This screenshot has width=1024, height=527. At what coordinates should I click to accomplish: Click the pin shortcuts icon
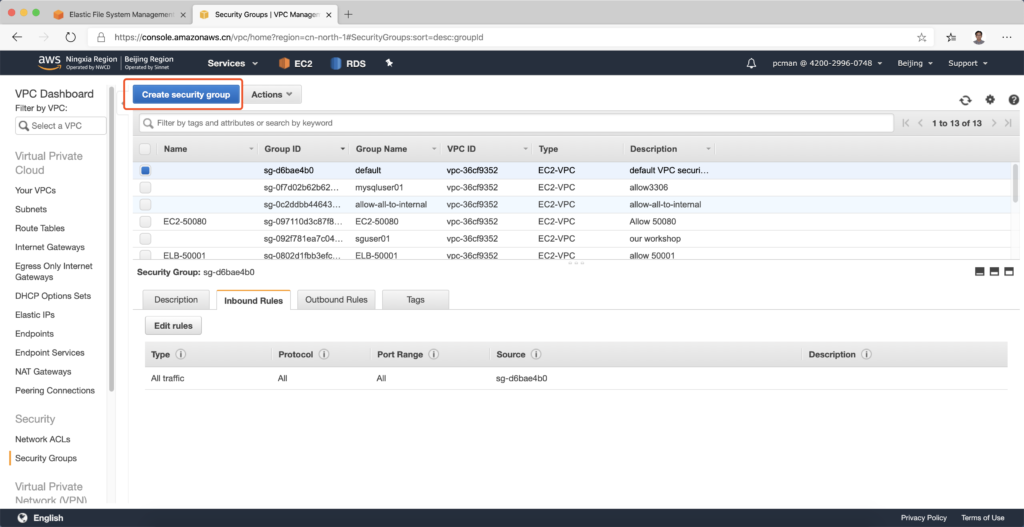pos(389,63)
